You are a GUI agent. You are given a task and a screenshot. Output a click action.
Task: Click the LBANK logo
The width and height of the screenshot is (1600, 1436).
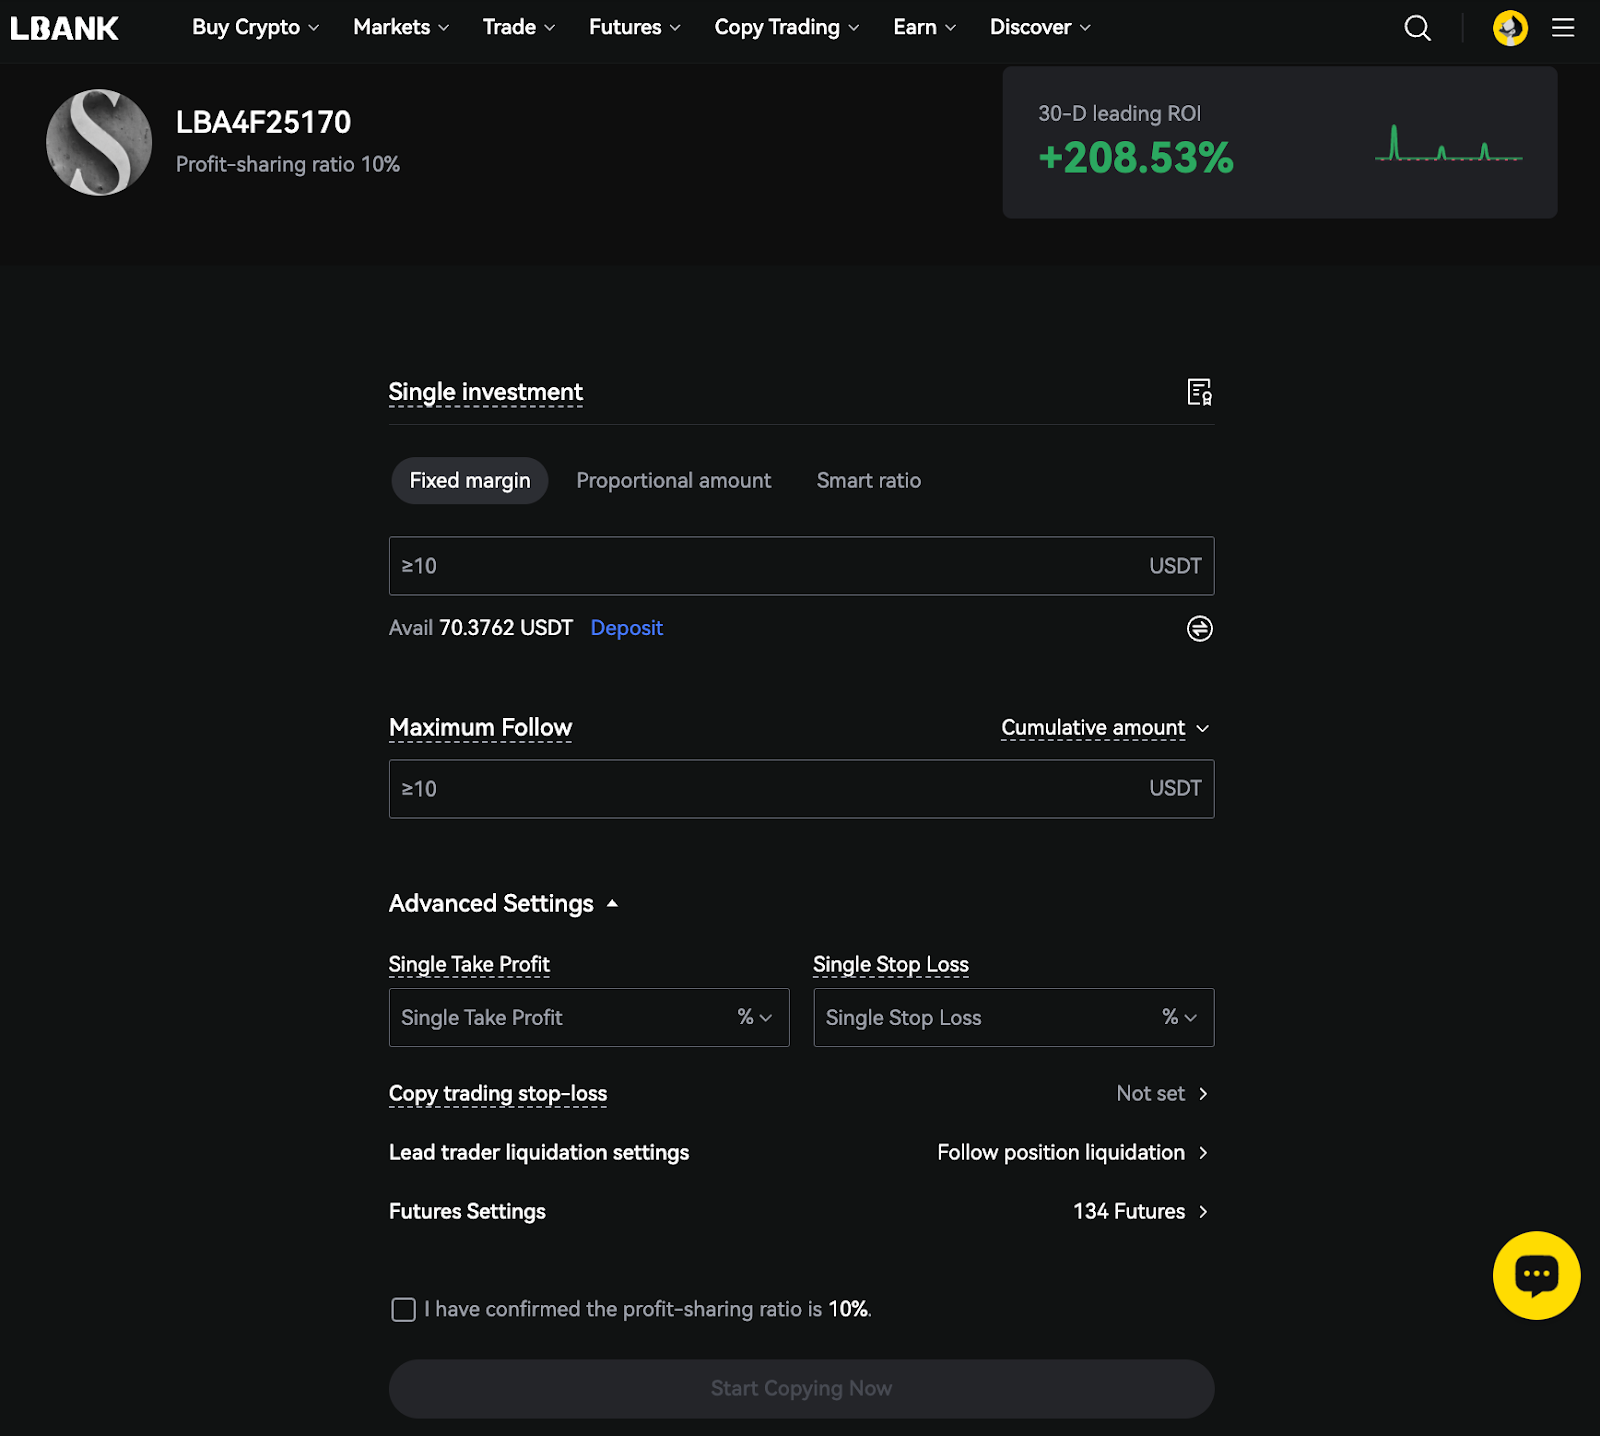pyautogui.click(x=65, y=28)
